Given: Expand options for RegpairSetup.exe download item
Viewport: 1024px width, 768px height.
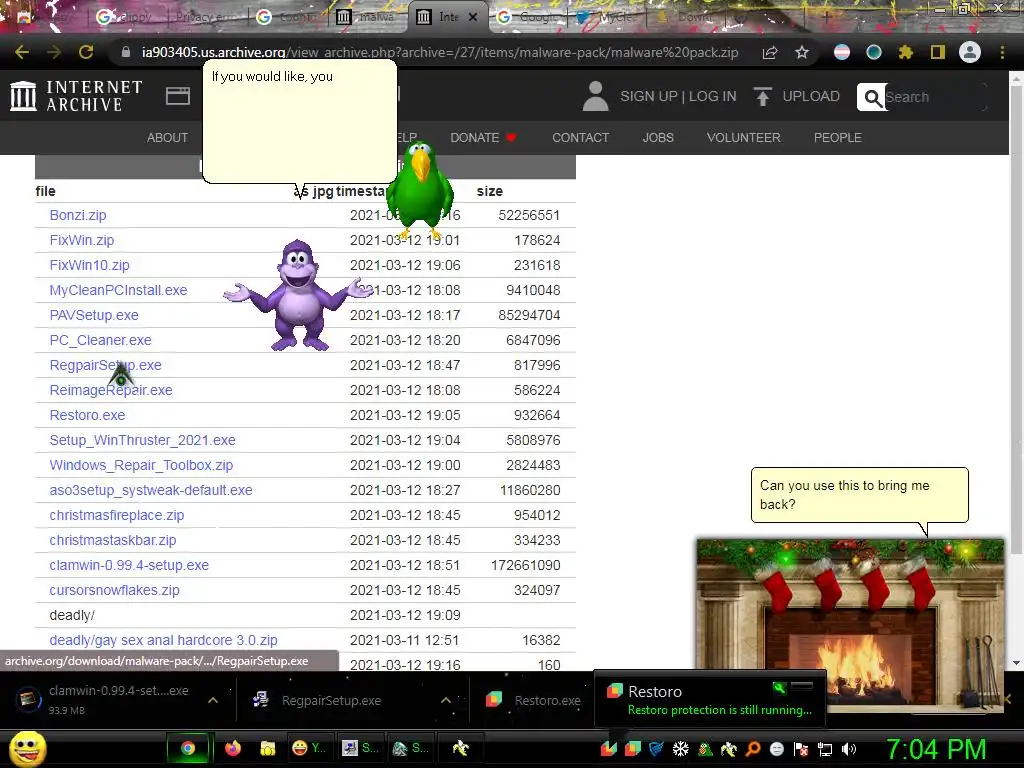Looking at the screenshot, I should pyautogui.click(x=446, y=700).
